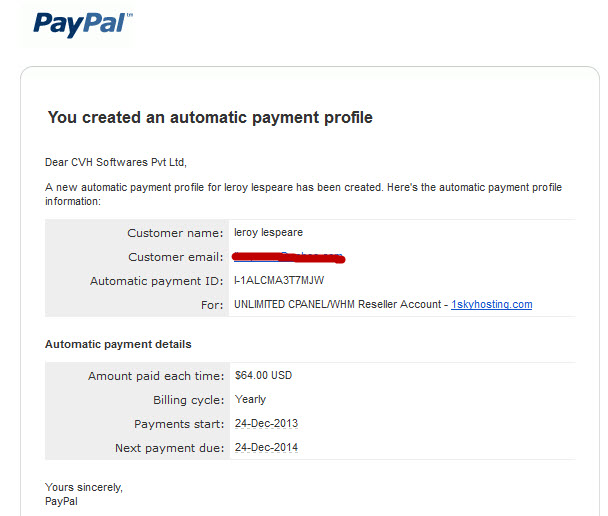The image size is (608, 516).
Task: Click the Automatic payment details heading
Action: [118, 344]
